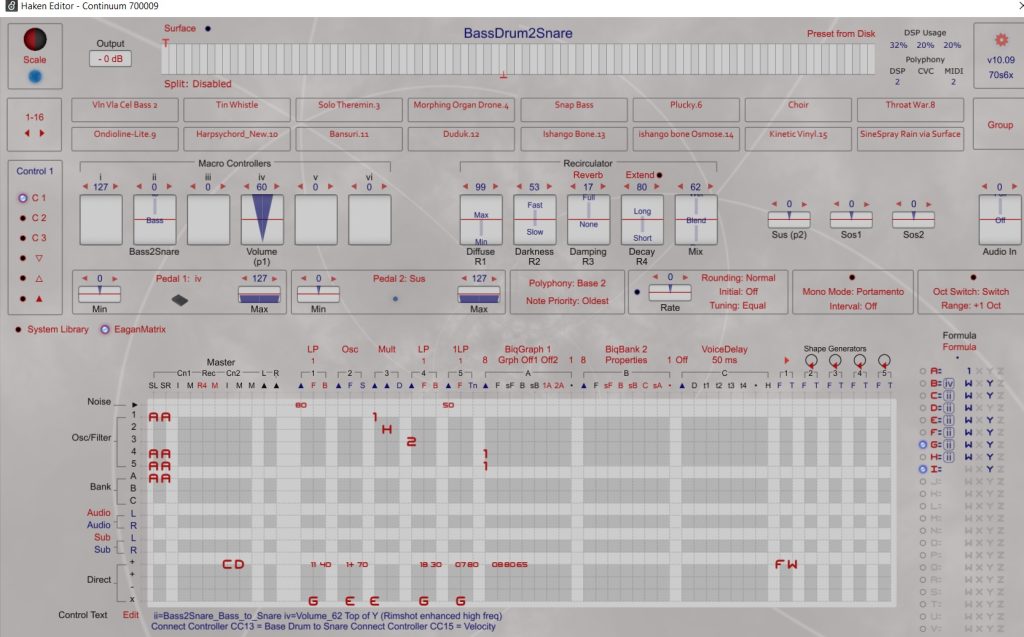This screenshot has height=637, width=1024.
Task: Click Note Priority: Oldest setting
Action: pyautogui.click(x=567, y=301)
